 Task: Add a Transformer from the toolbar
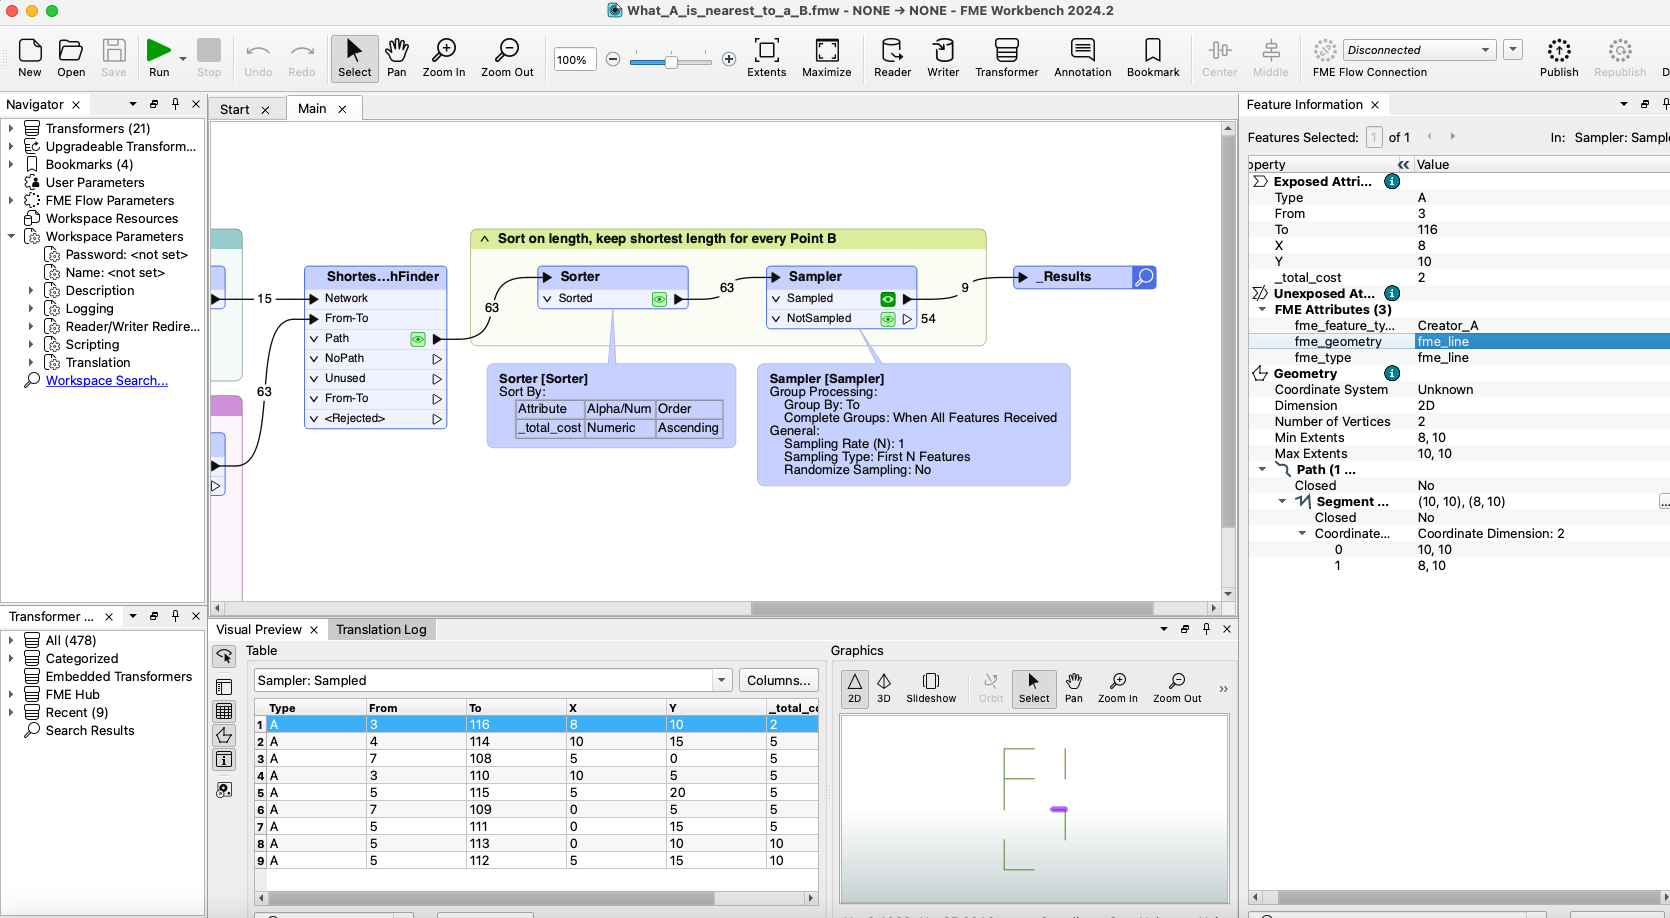click(x=1007, y=58)
